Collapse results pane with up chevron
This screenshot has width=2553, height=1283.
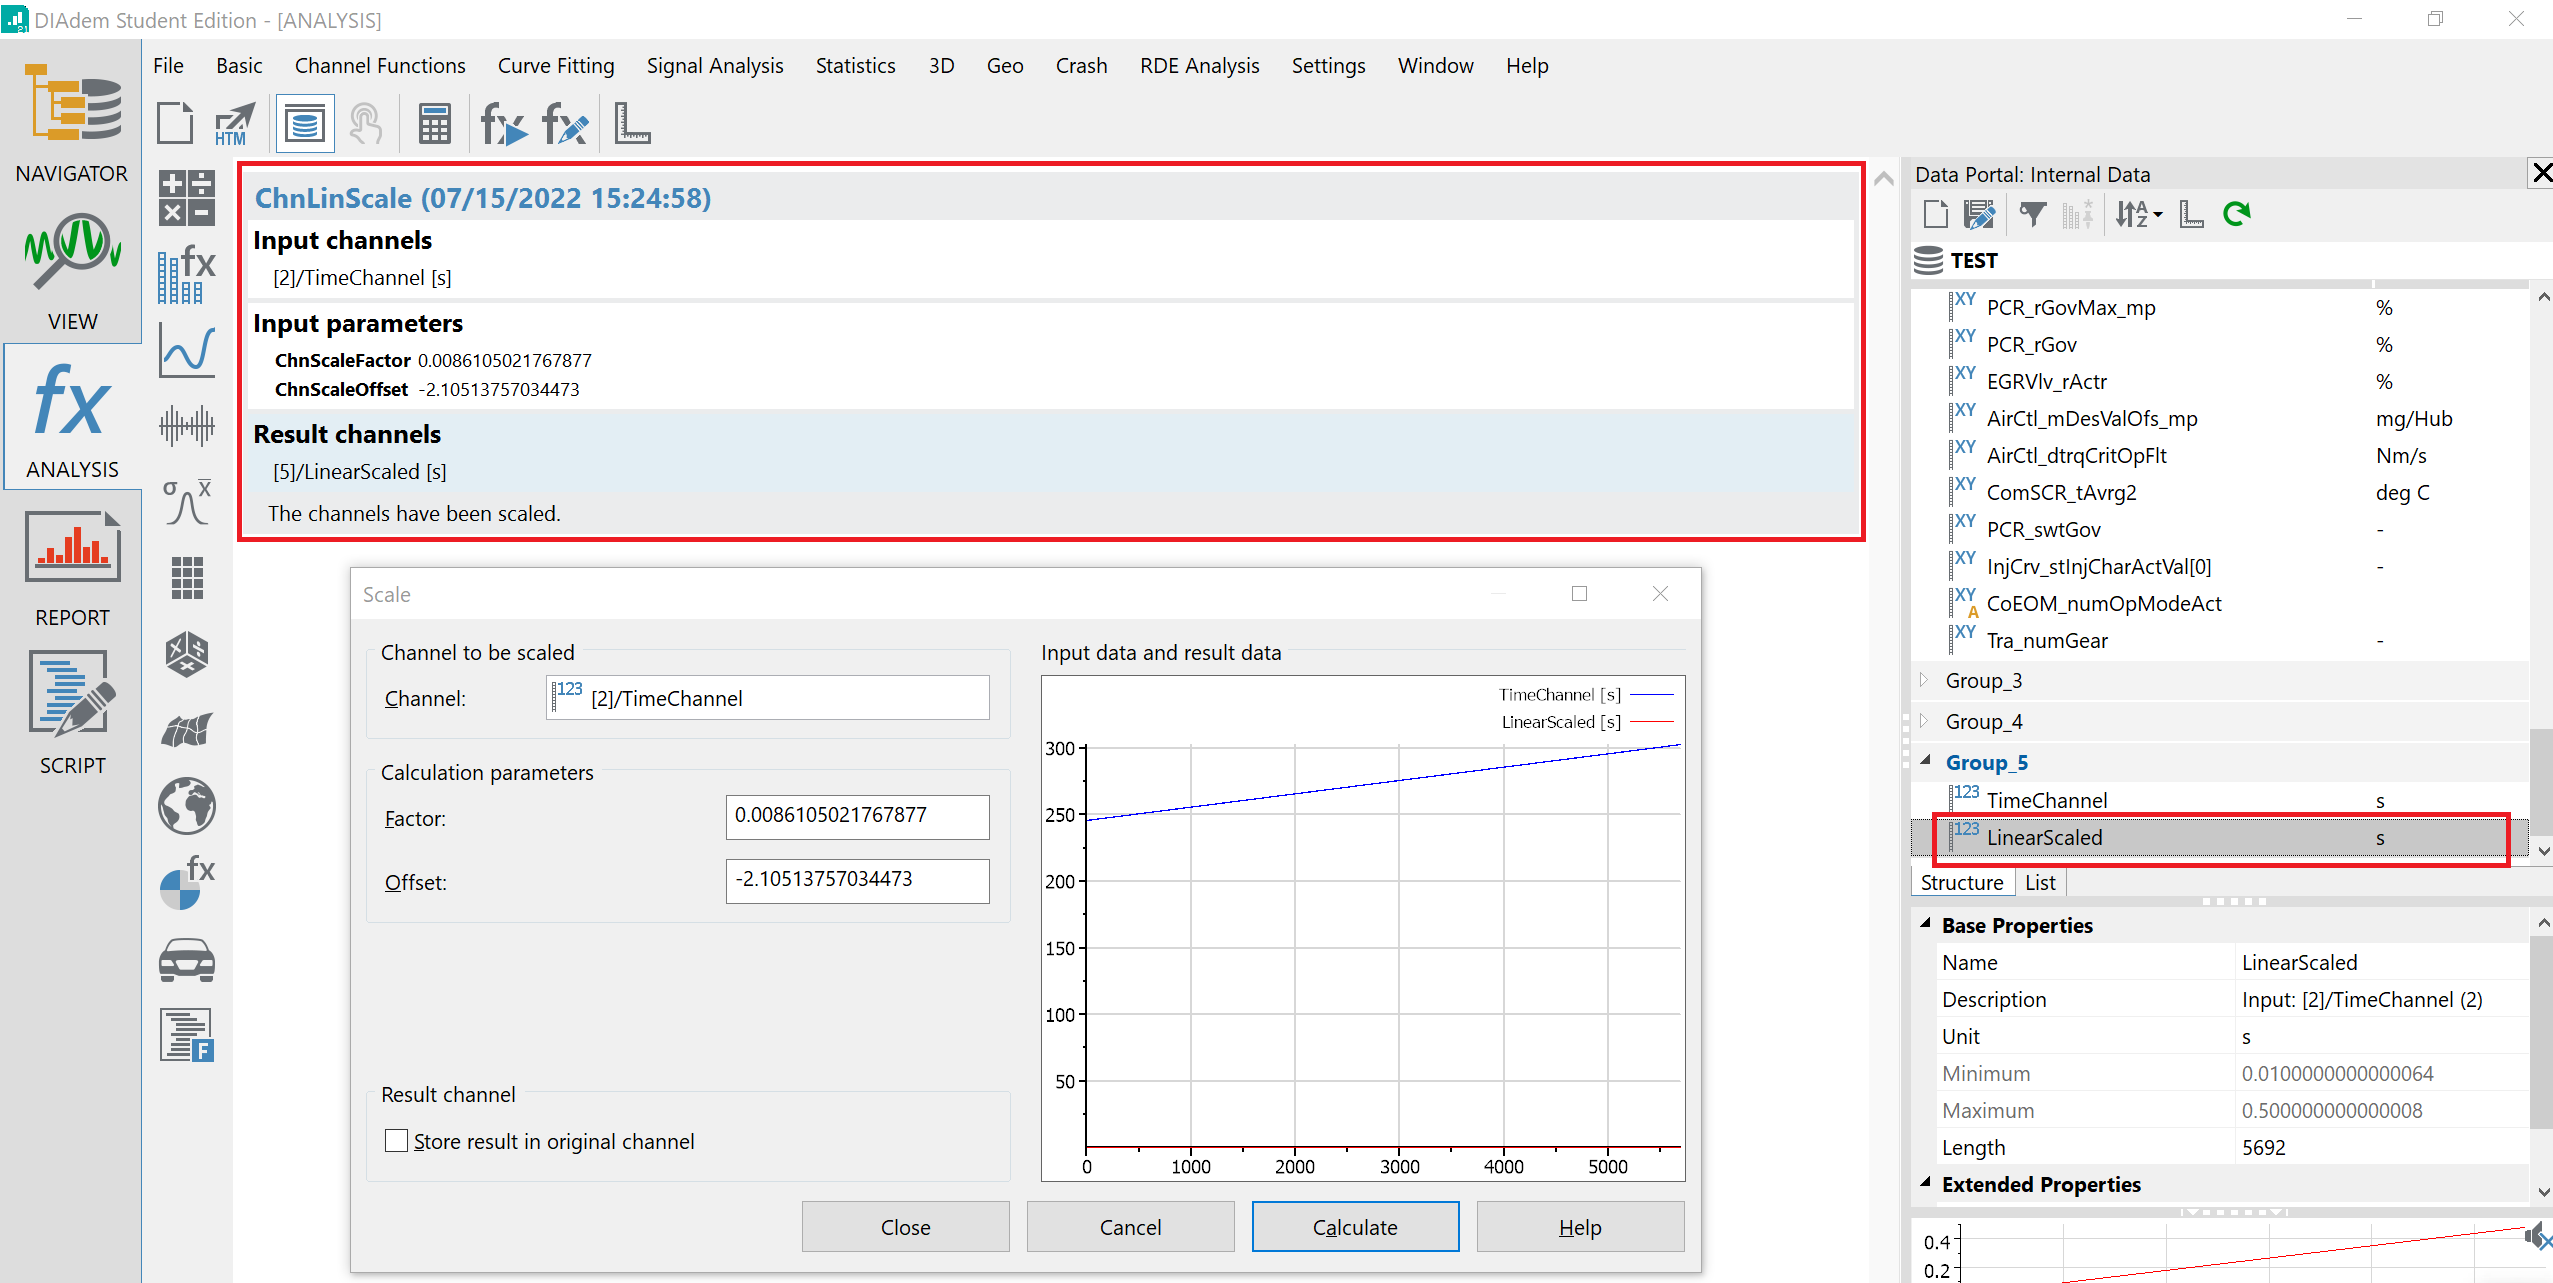(x=1884, y=178)
